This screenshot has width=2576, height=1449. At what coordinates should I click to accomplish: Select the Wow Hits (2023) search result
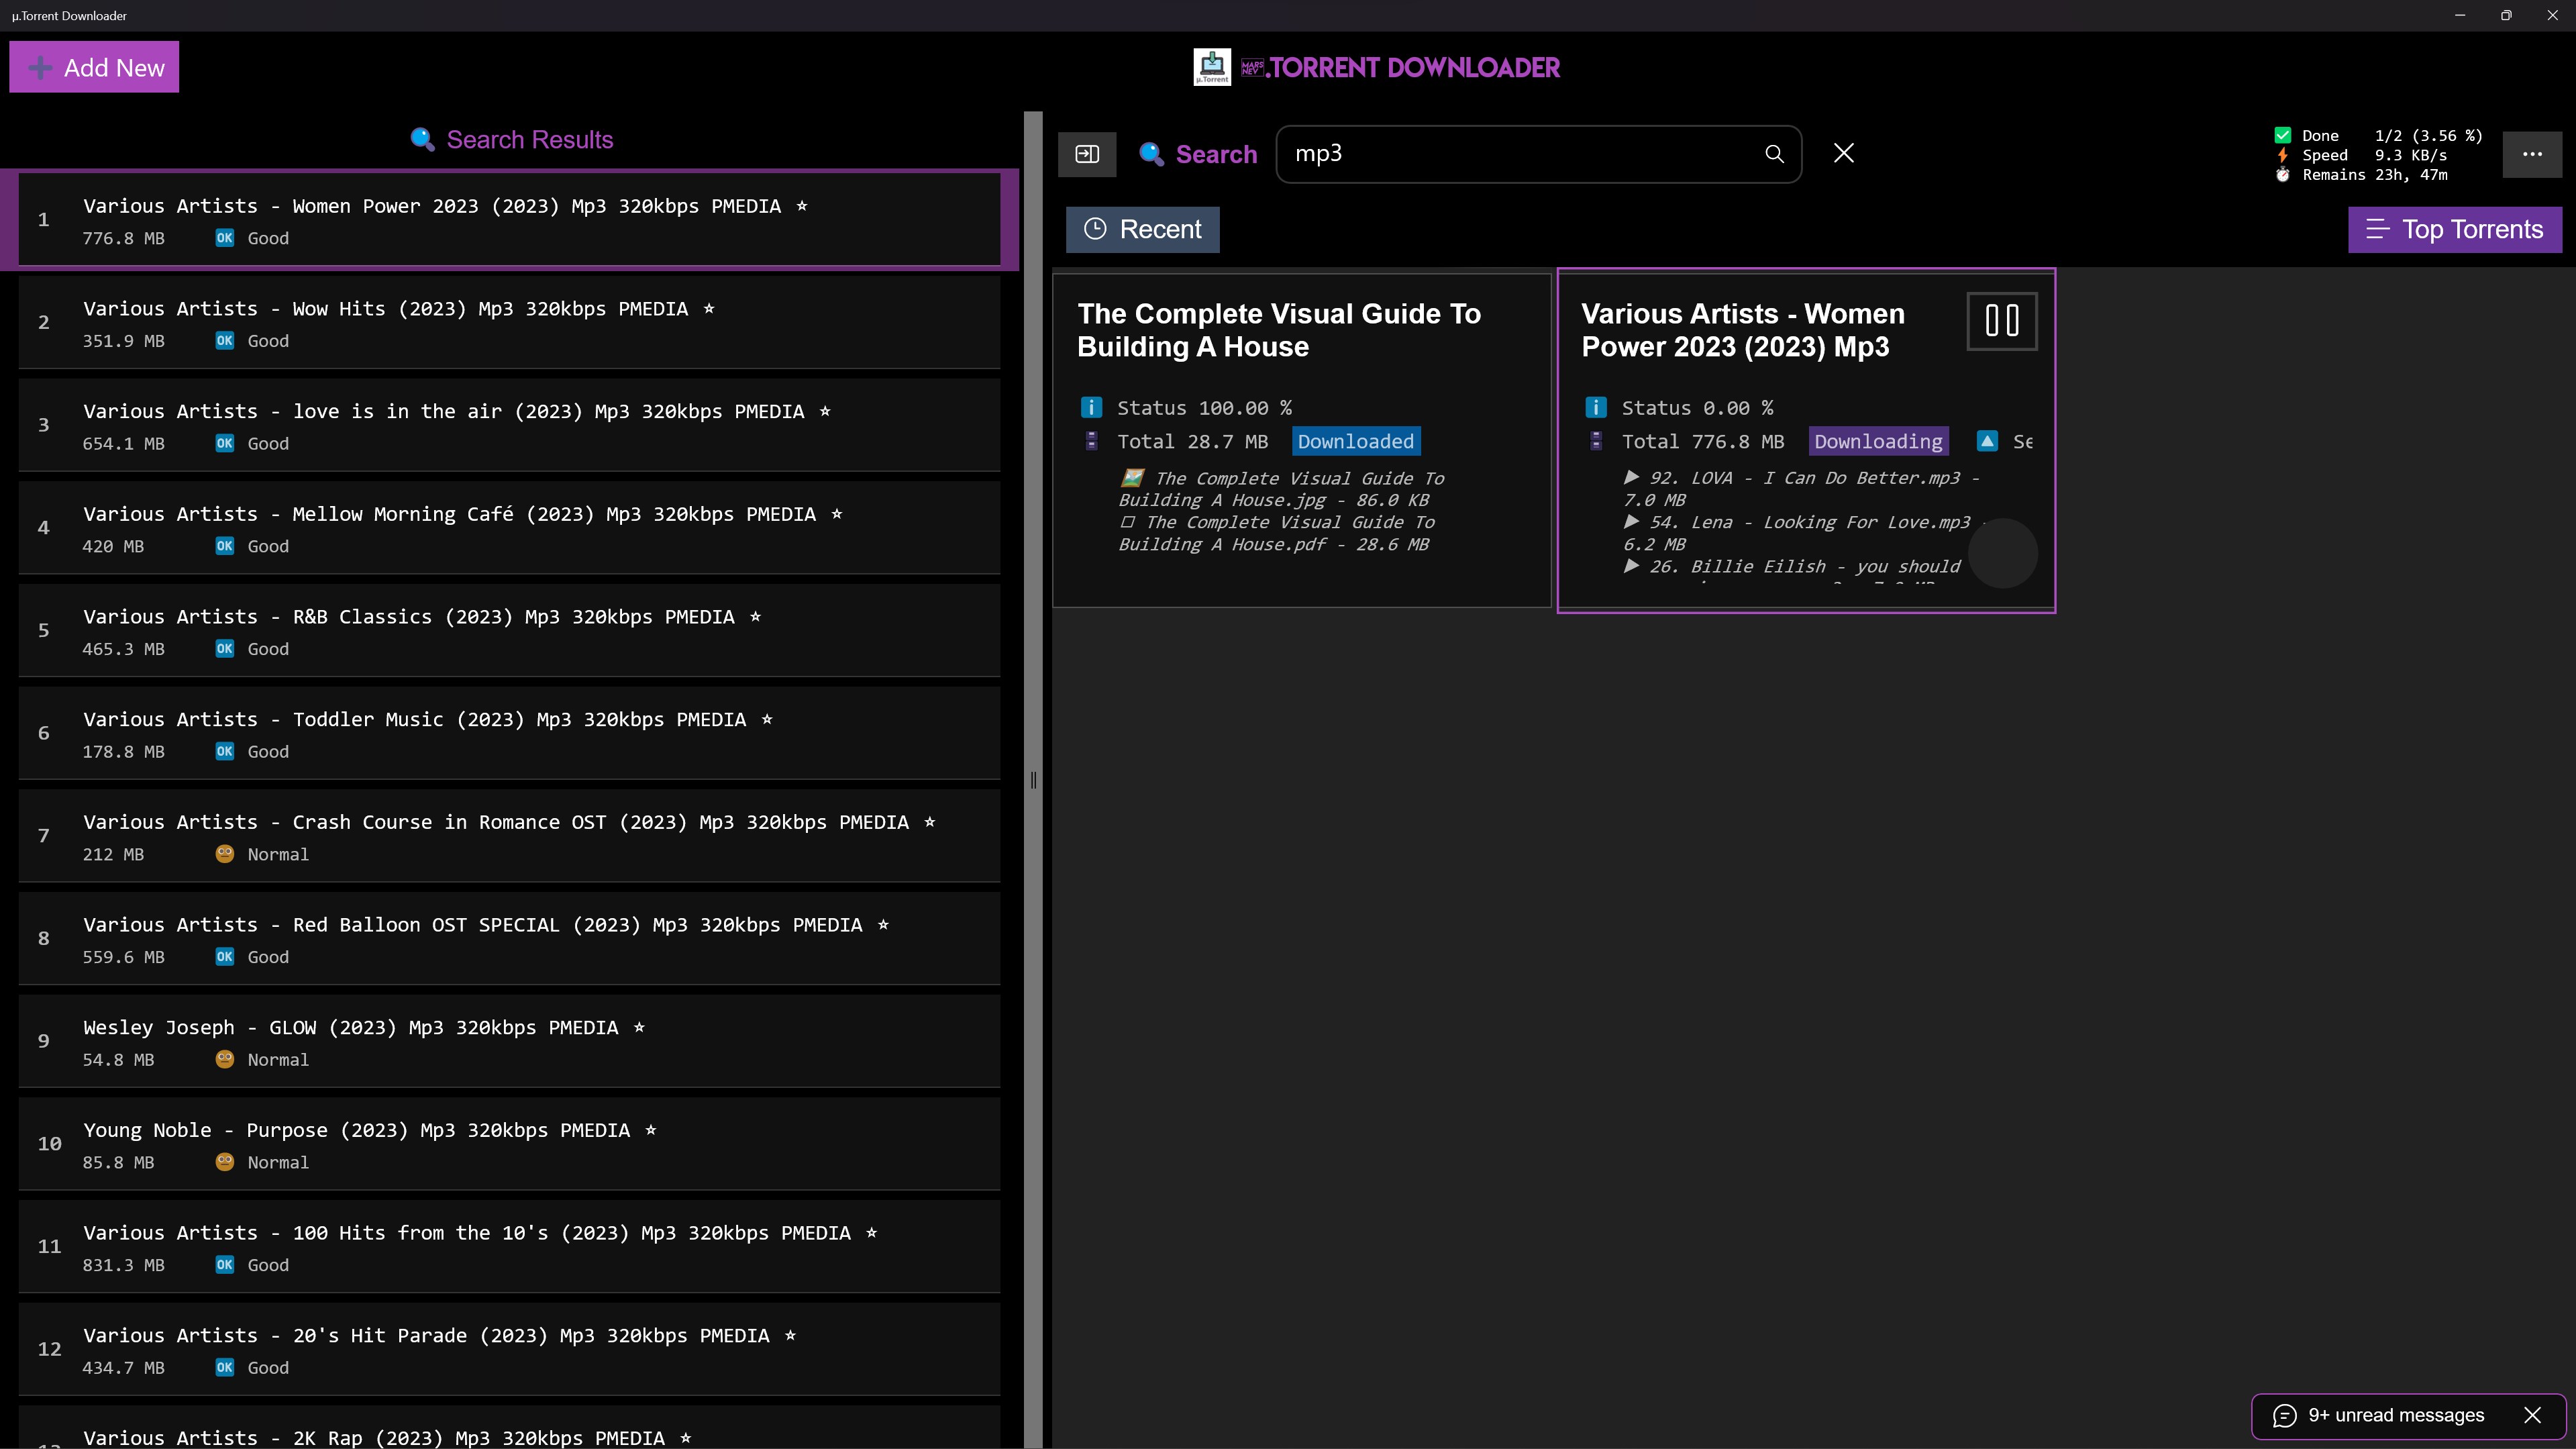coord(508,322)
